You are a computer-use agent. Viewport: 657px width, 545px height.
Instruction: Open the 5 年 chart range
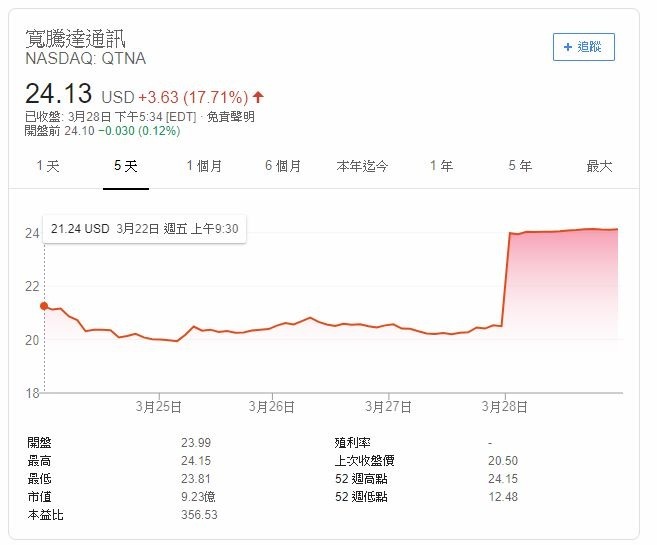pos(520,166)
